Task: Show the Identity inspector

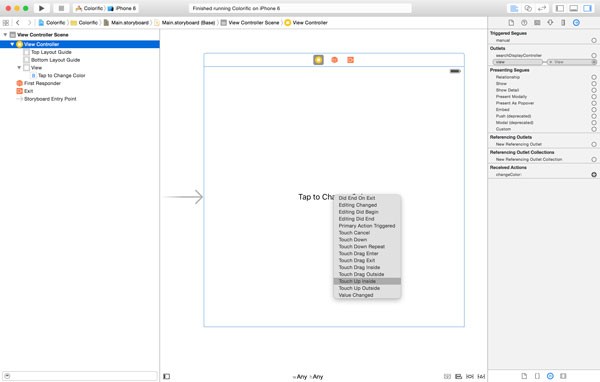Action: [537, 23]
